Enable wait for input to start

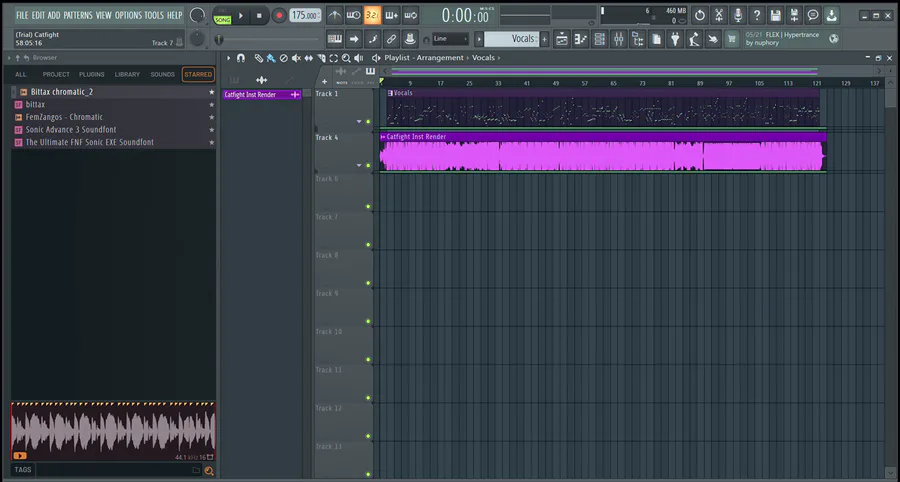coord(354,15)
